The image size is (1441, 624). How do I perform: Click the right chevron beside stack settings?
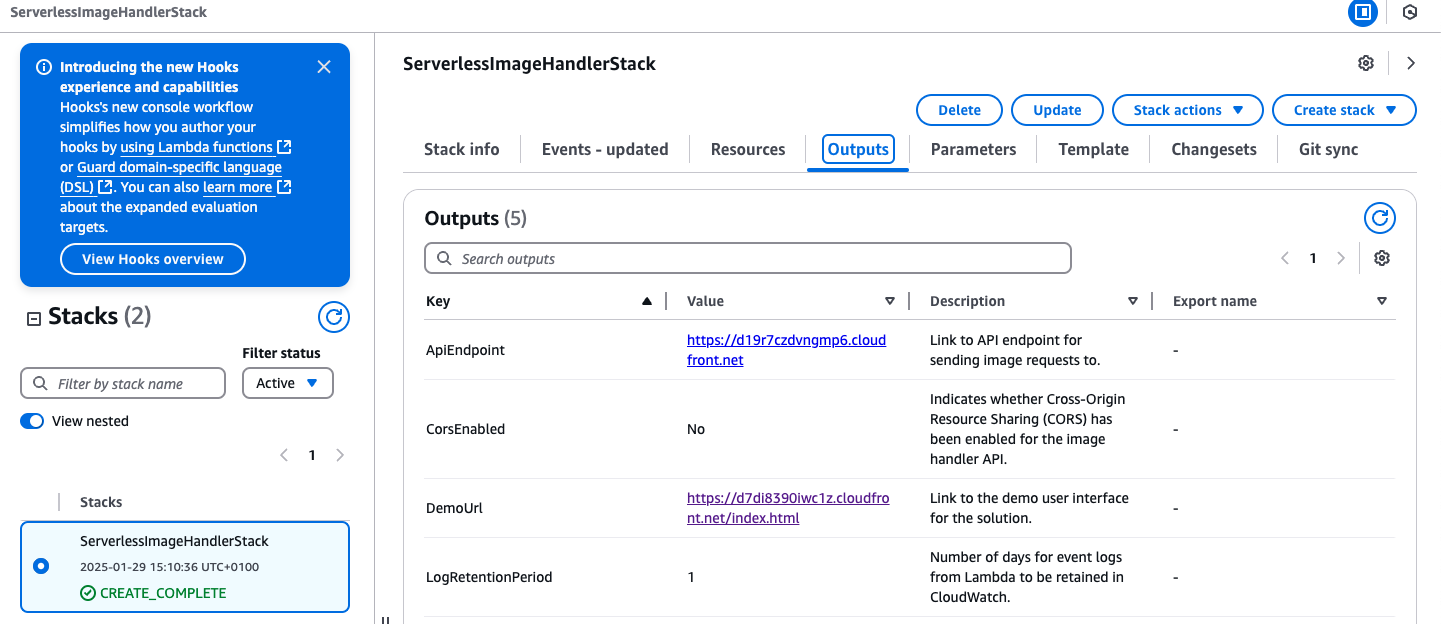(x=1411, y=63)
